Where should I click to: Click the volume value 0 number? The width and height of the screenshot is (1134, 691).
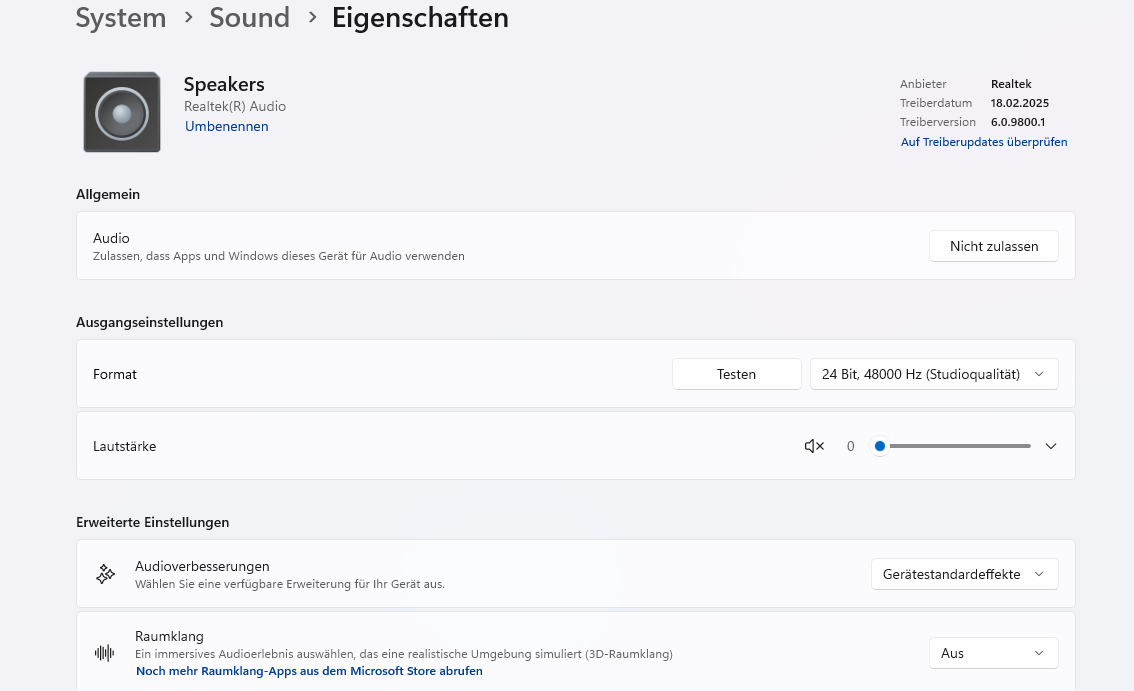pyautogui.click(x=850, y=446)
